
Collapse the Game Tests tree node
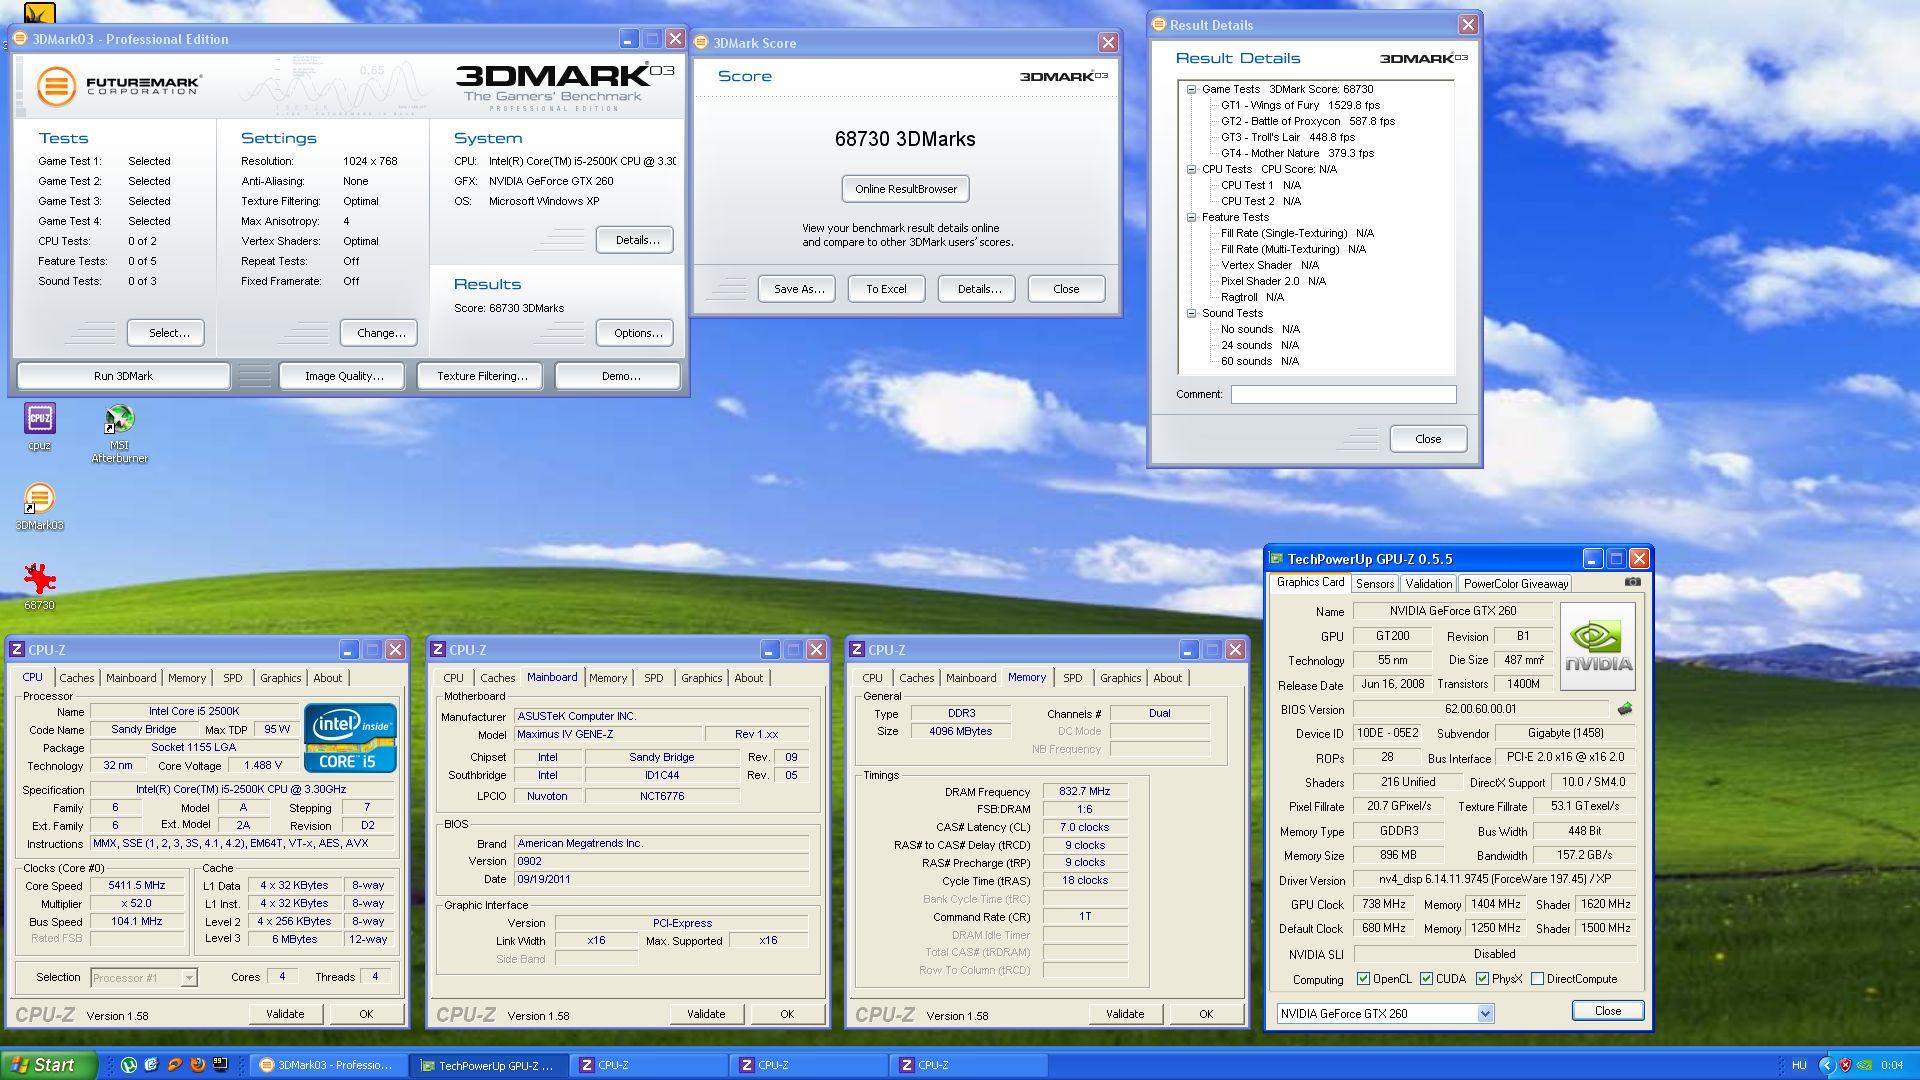pyautogui.click(x=1191, y=89)
